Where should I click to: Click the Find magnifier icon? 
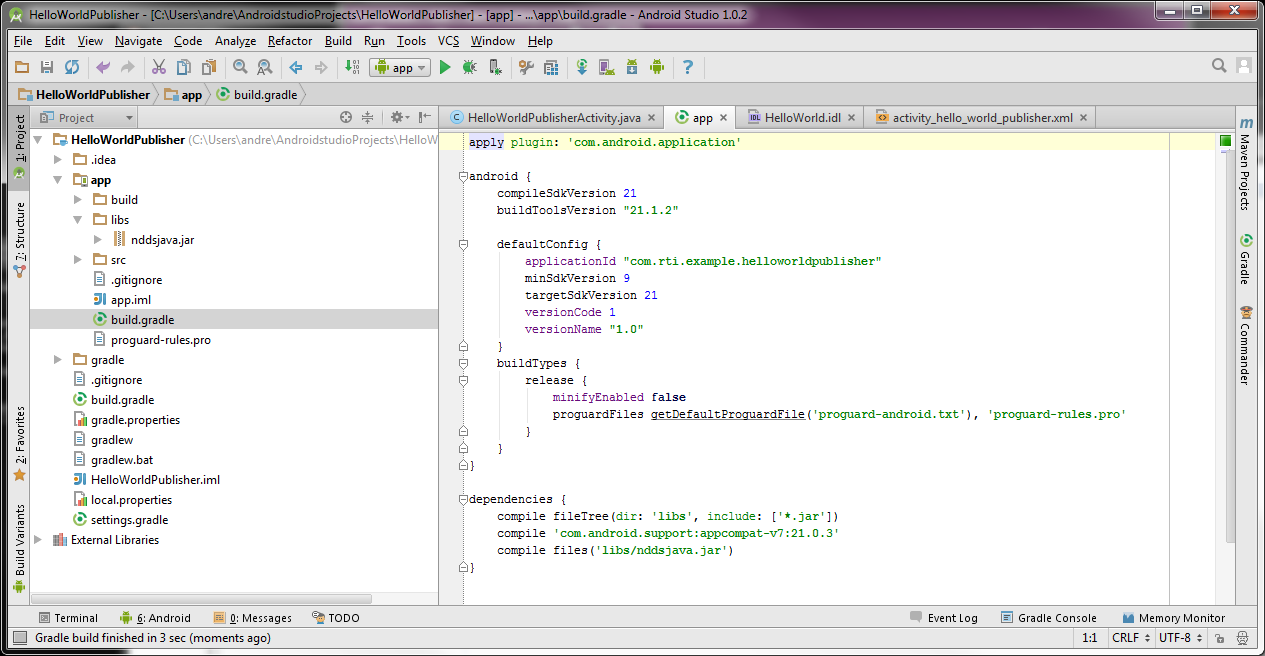point(240,67)
